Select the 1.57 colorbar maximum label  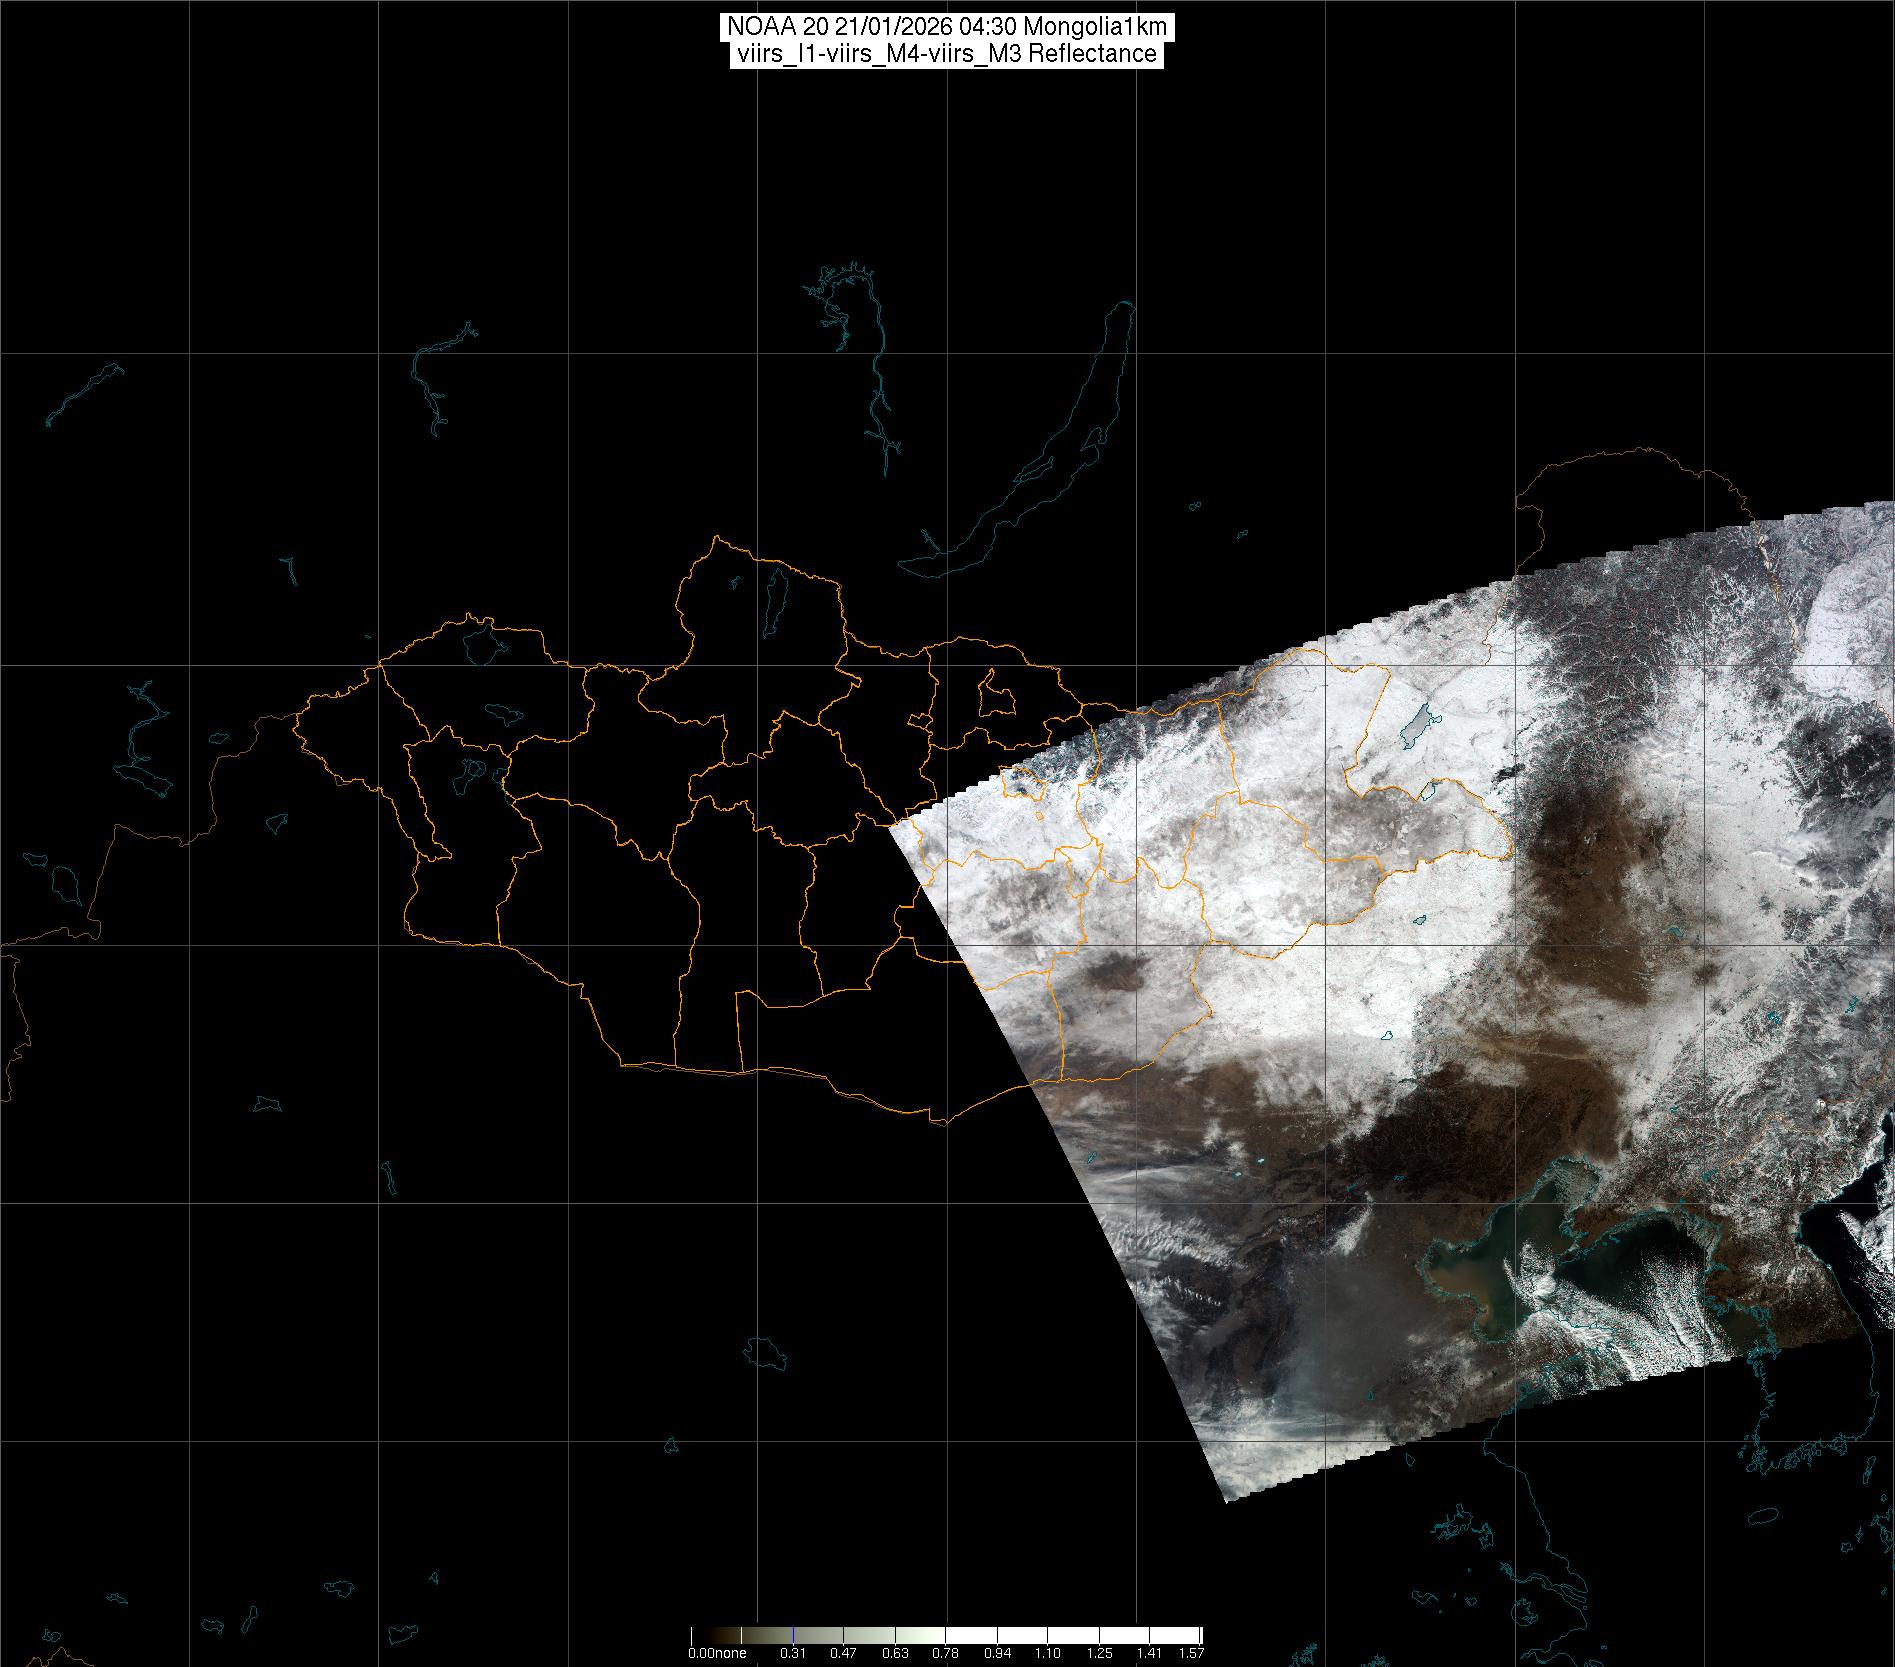[1190, 1653]
